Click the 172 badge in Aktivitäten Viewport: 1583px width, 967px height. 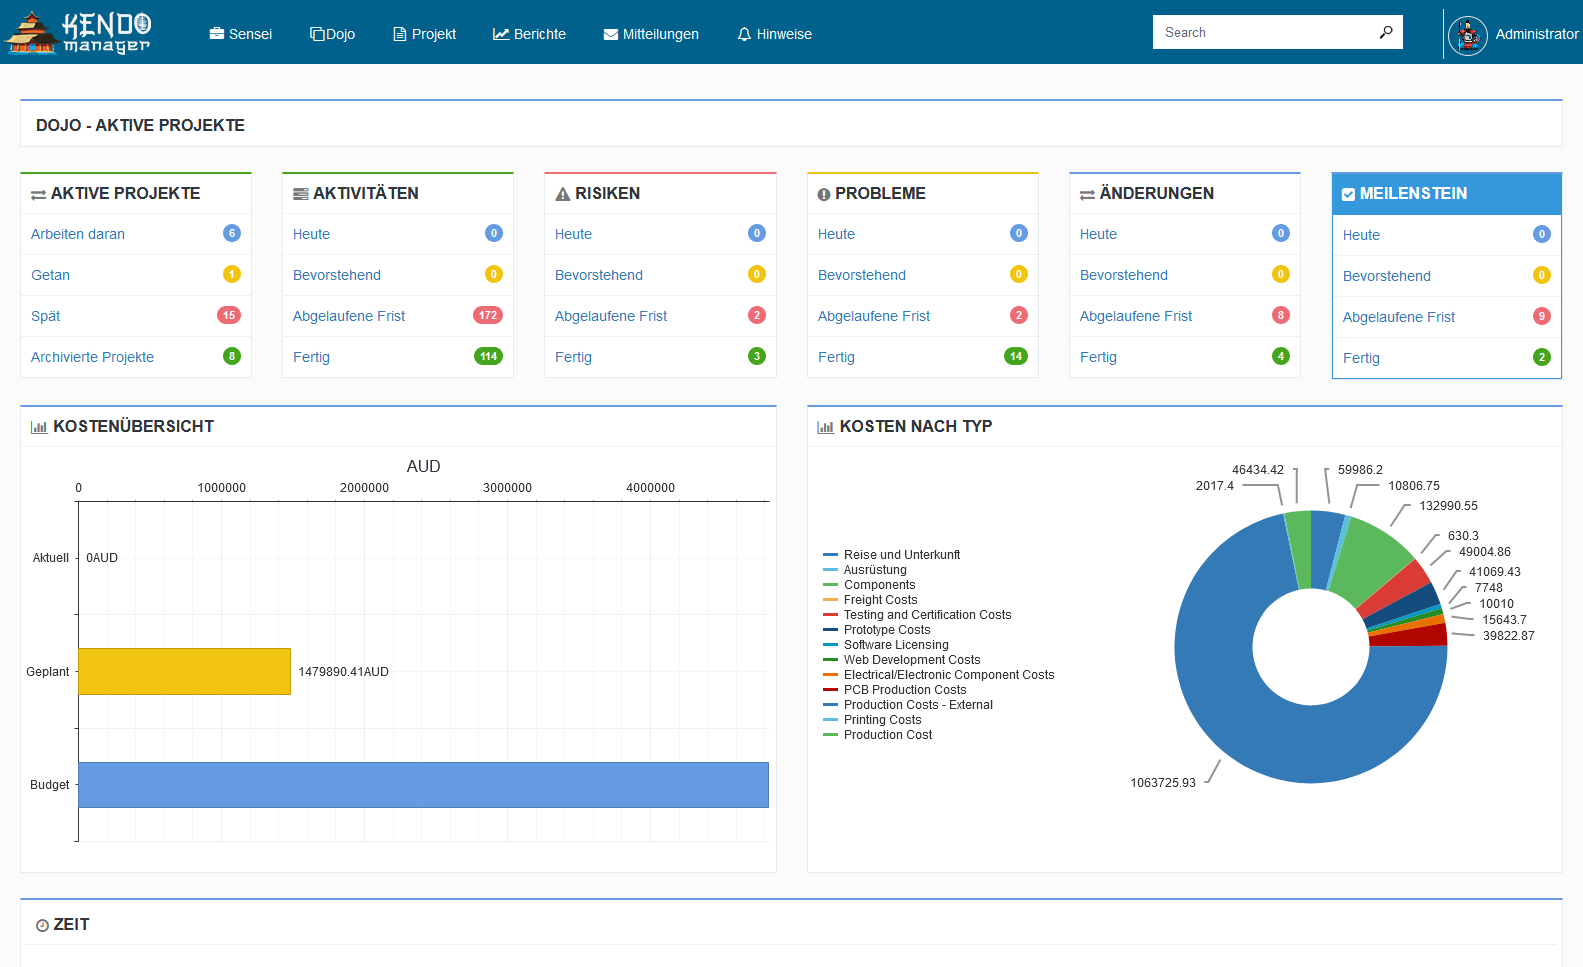(x=488, y=315)
